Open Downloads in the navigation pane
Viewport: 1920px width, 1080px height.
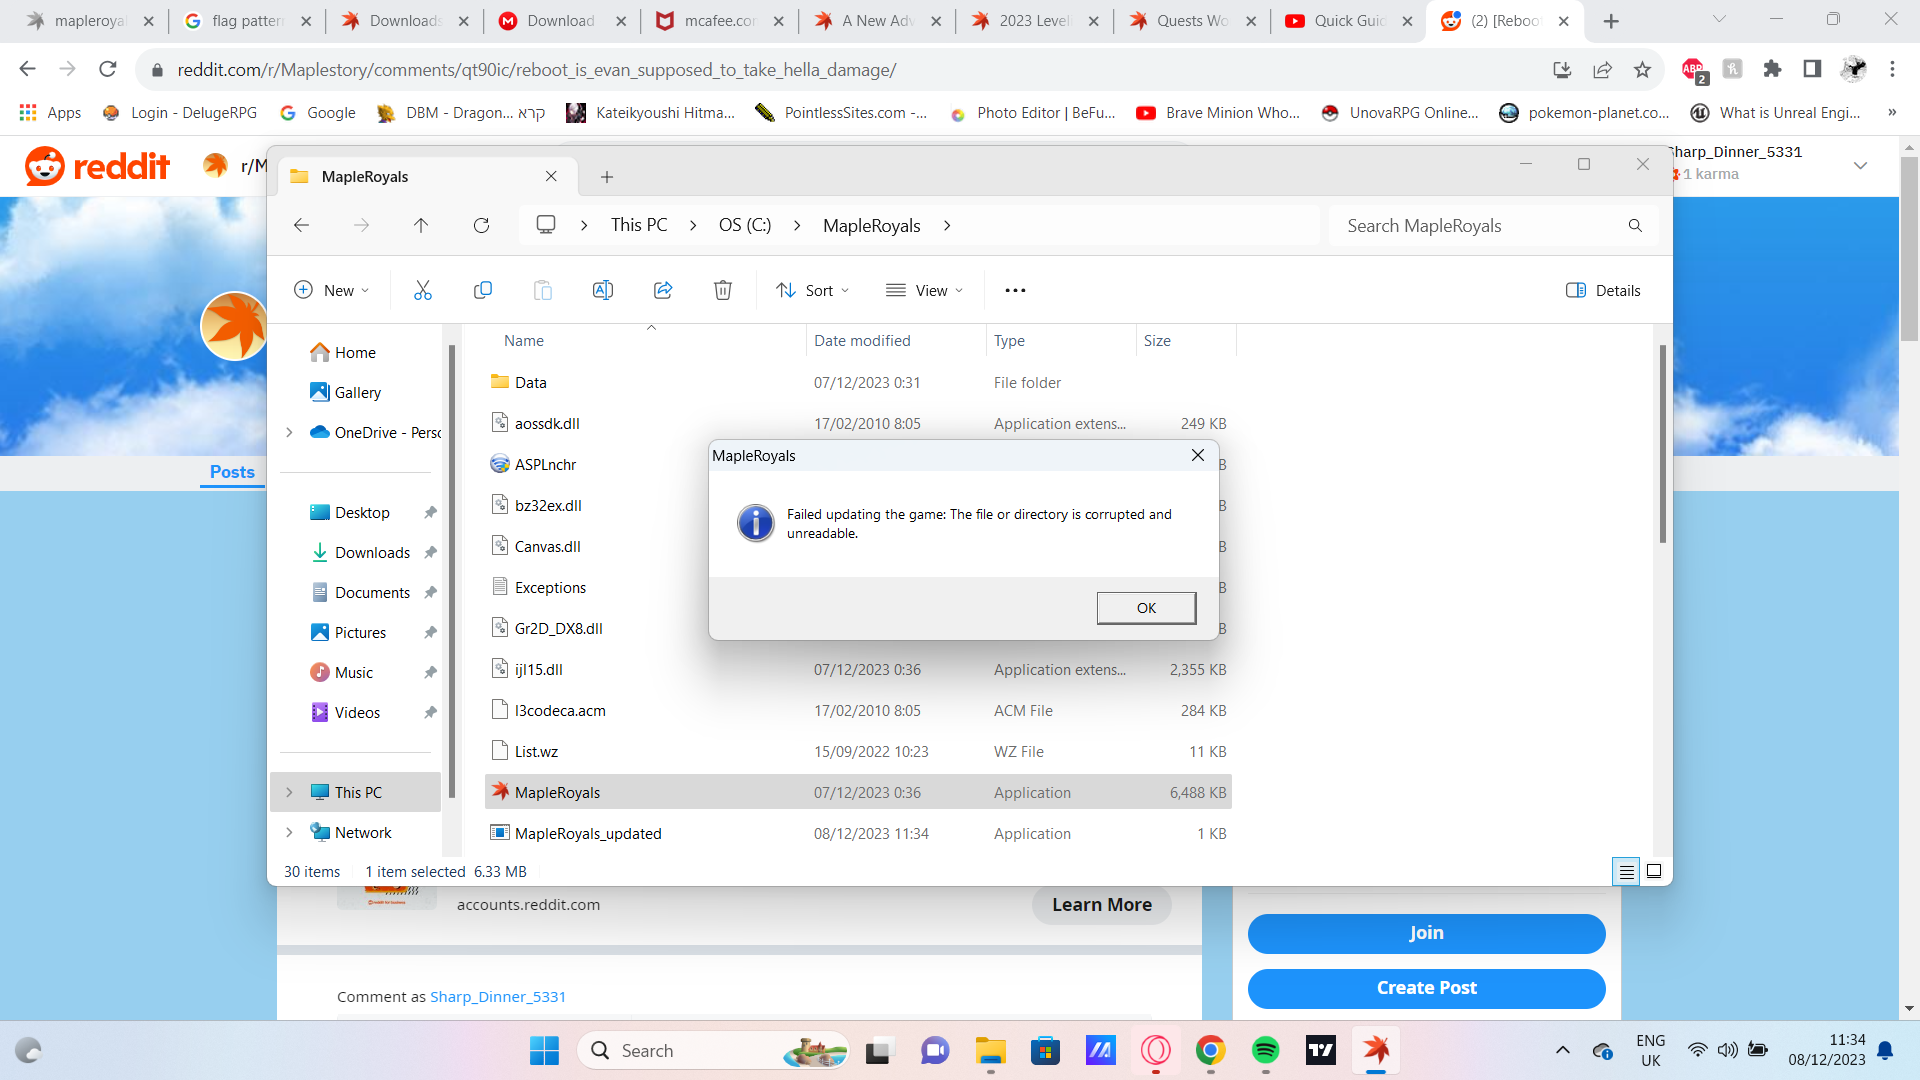[372, 552]
